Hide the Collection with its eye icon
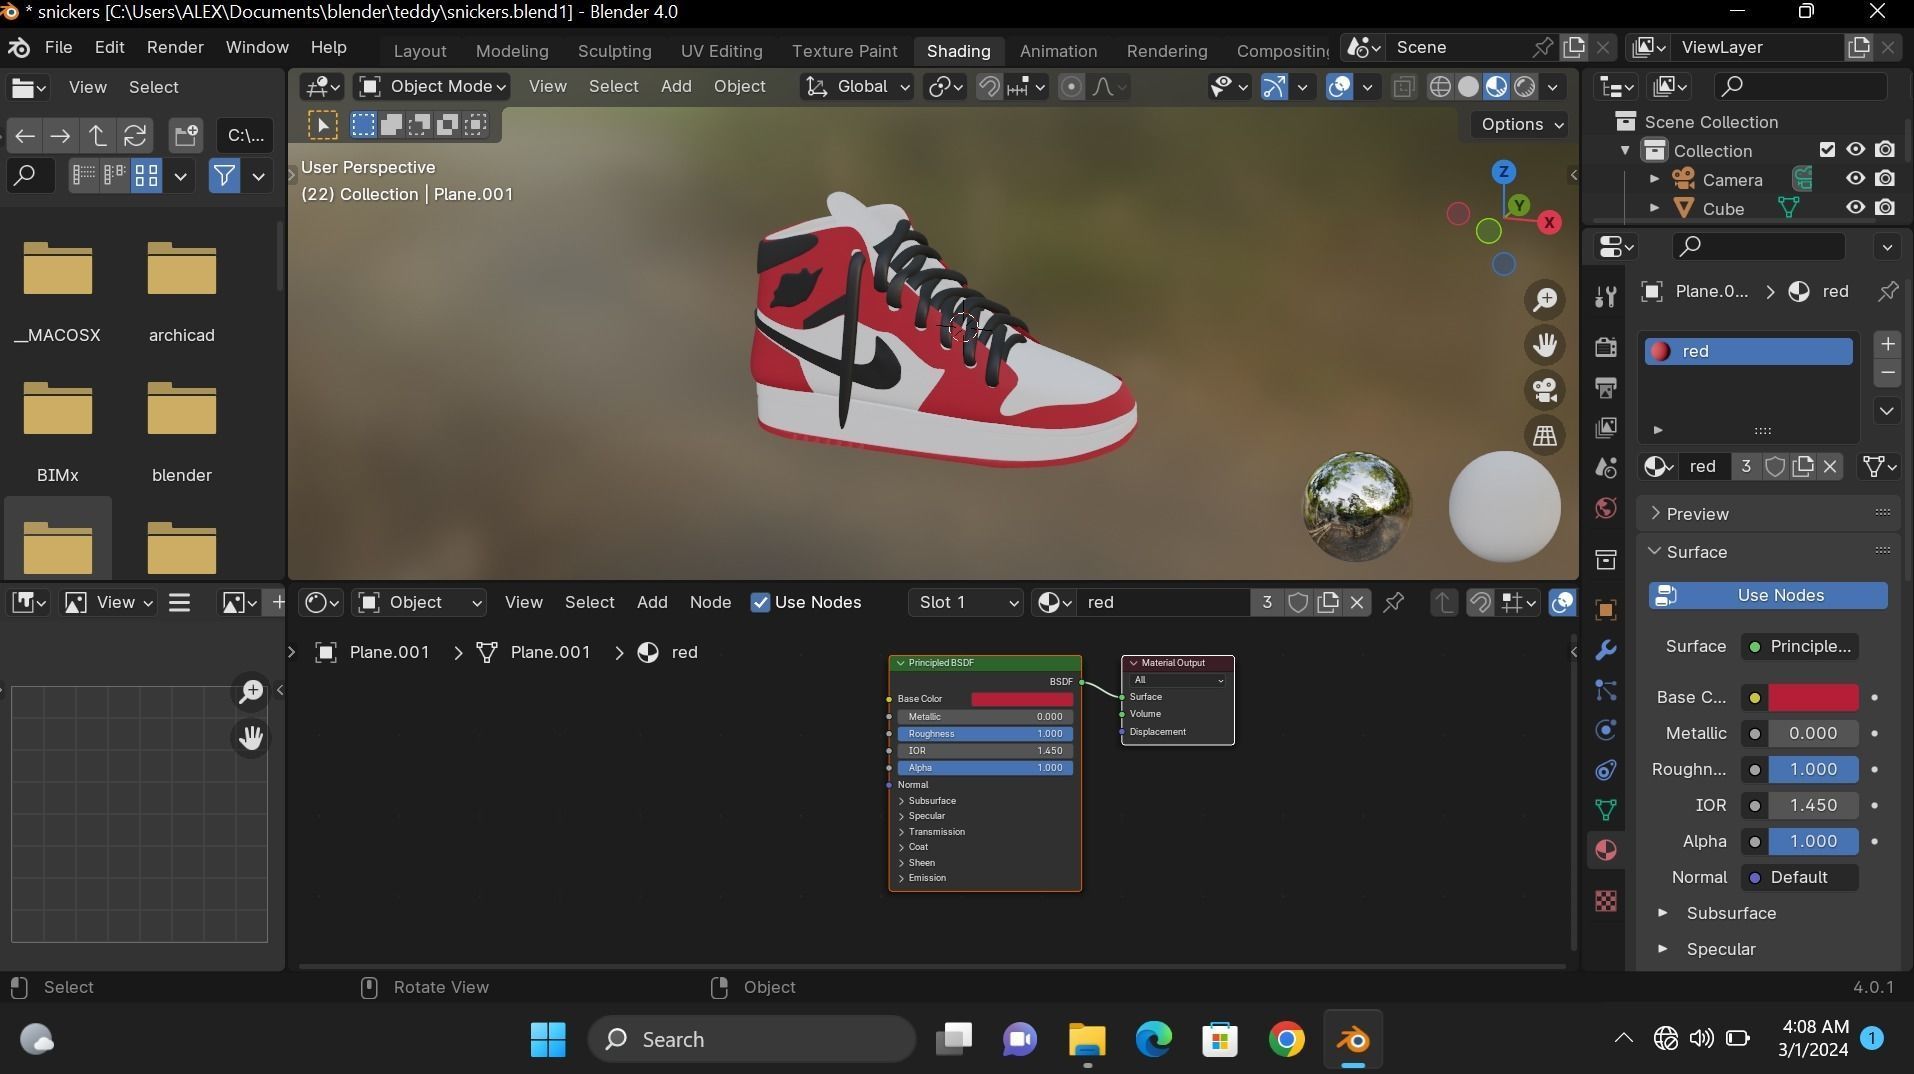Image resolution: width=1914 pixels, height=1074 pixels. (x=1855, y=150)
